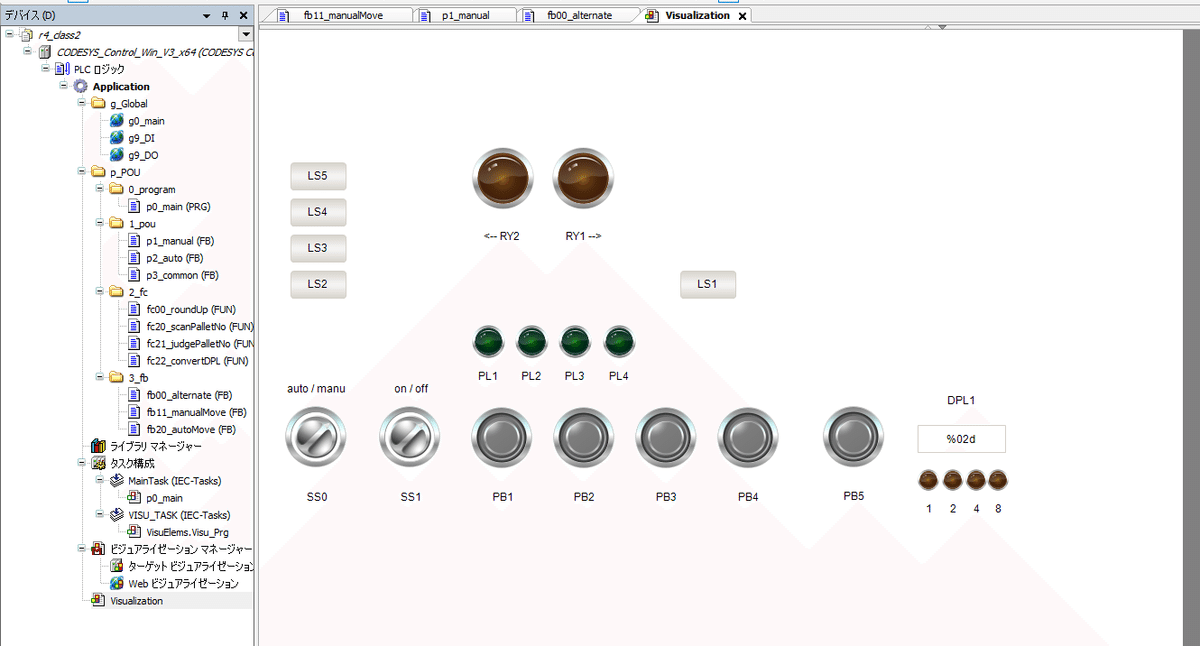Image resolution: width=1200 pixels, height=646 pixels.
Task: Select the g_Global folder
Action: 128,103
